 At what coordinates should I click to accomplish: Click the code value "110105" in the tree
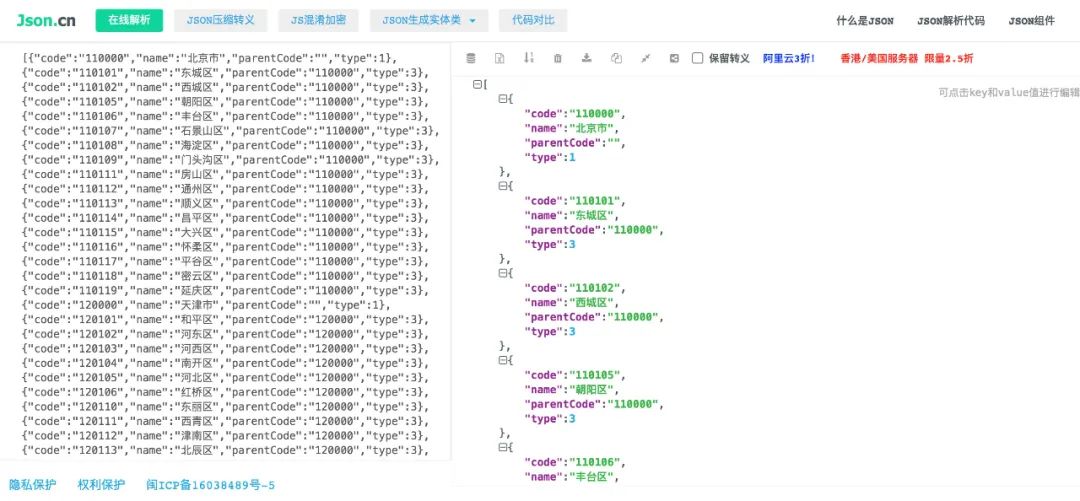tap(595, 375)
